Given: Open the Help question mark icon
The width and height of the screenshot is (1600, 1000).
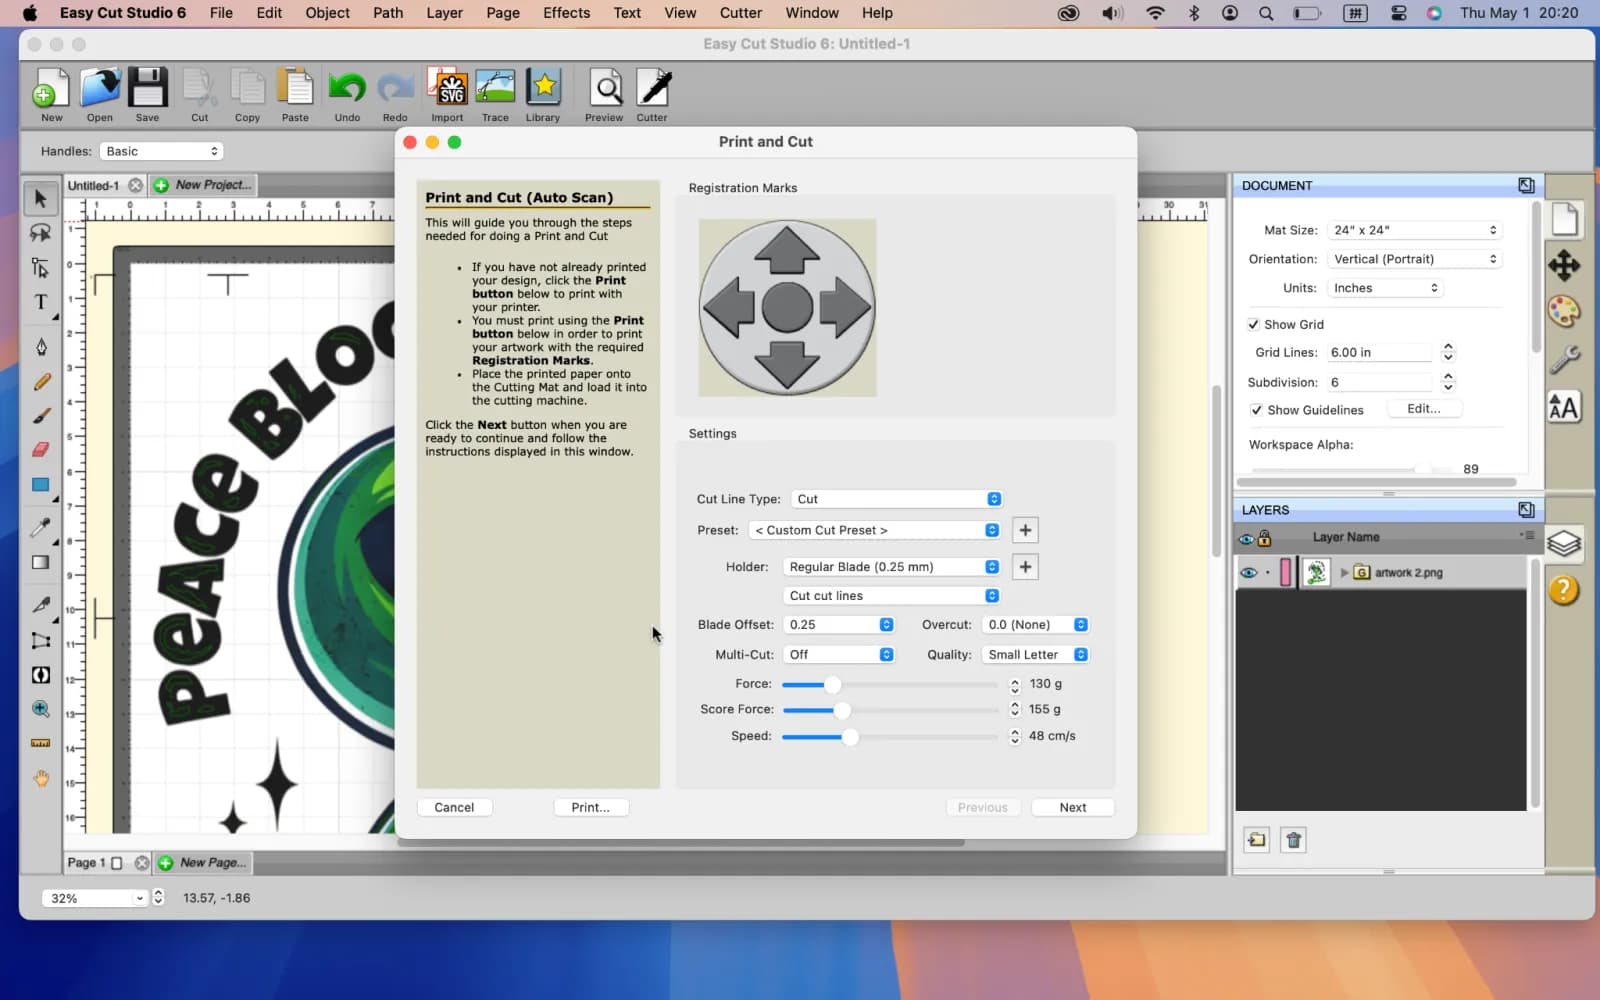Looking at the screenshot, I should [x=1564, y=590].
